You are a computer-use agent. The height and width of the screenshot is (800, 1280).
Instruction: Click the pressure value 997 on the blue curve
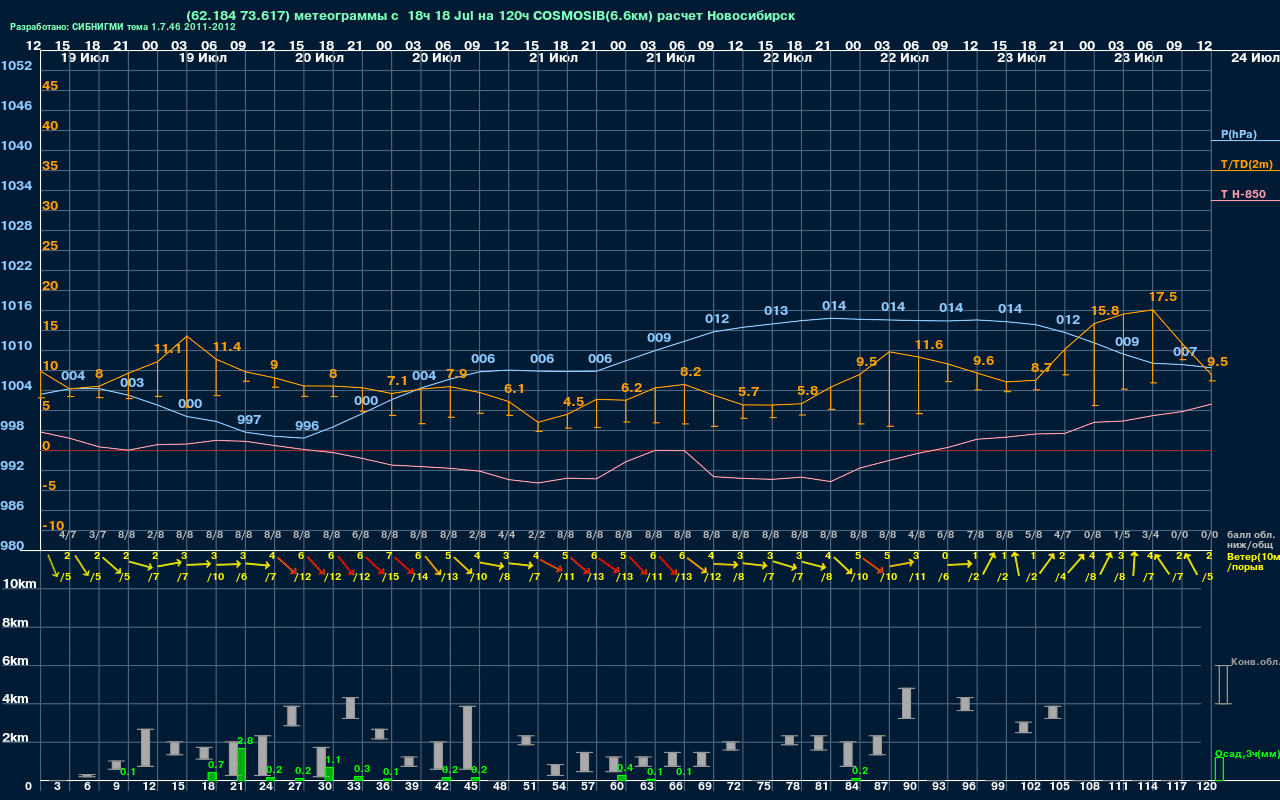click(249, 419)
